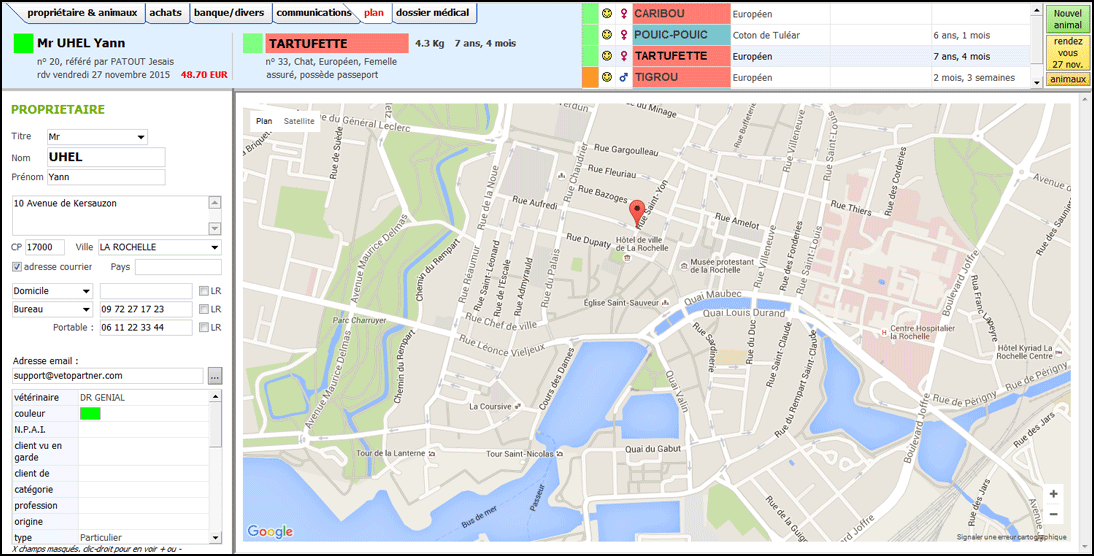This screenshot has height=556, width=1094.
Task: Click the red location pin on map
Action: click(x=637, y=212)
